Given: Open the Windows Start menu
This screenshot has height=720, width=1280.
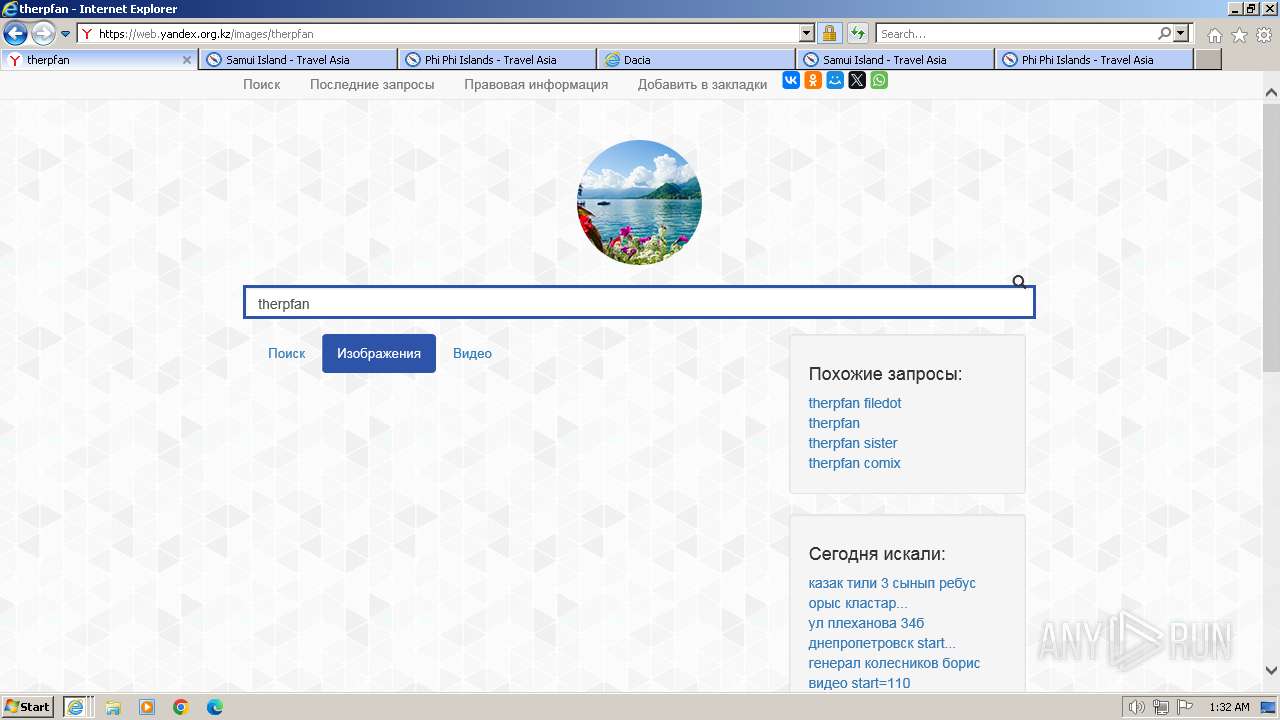Looking at the screenshot, I should click(x=28, y=707).
